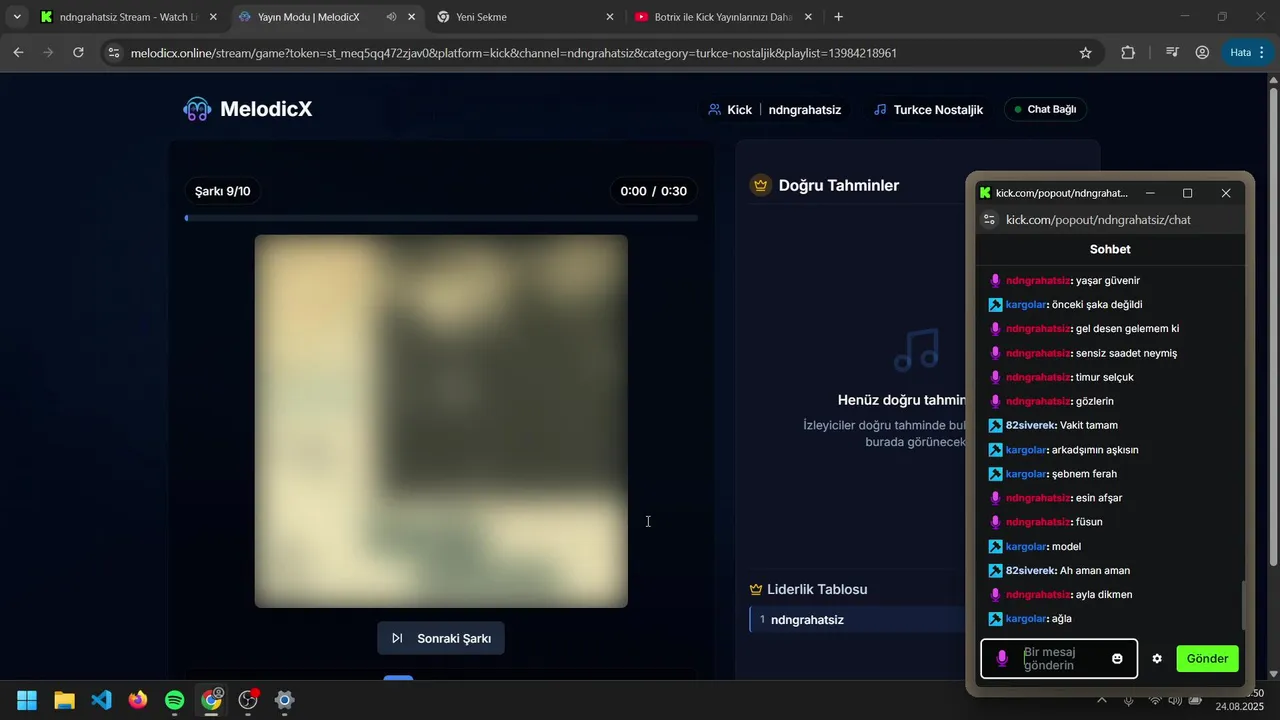Mute audio on MelodicX tab speaker icon
The height and width of the screenshot is (720, 1280).
(x=391, y=17)
